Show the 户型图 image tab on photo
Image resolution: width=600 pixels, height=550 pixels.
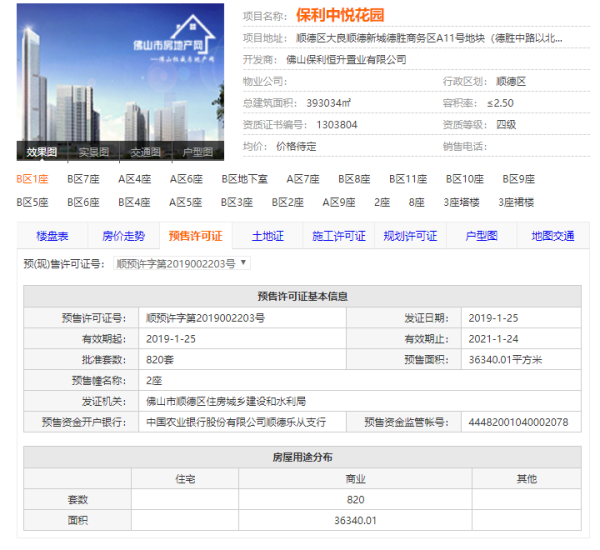(198, 152)
